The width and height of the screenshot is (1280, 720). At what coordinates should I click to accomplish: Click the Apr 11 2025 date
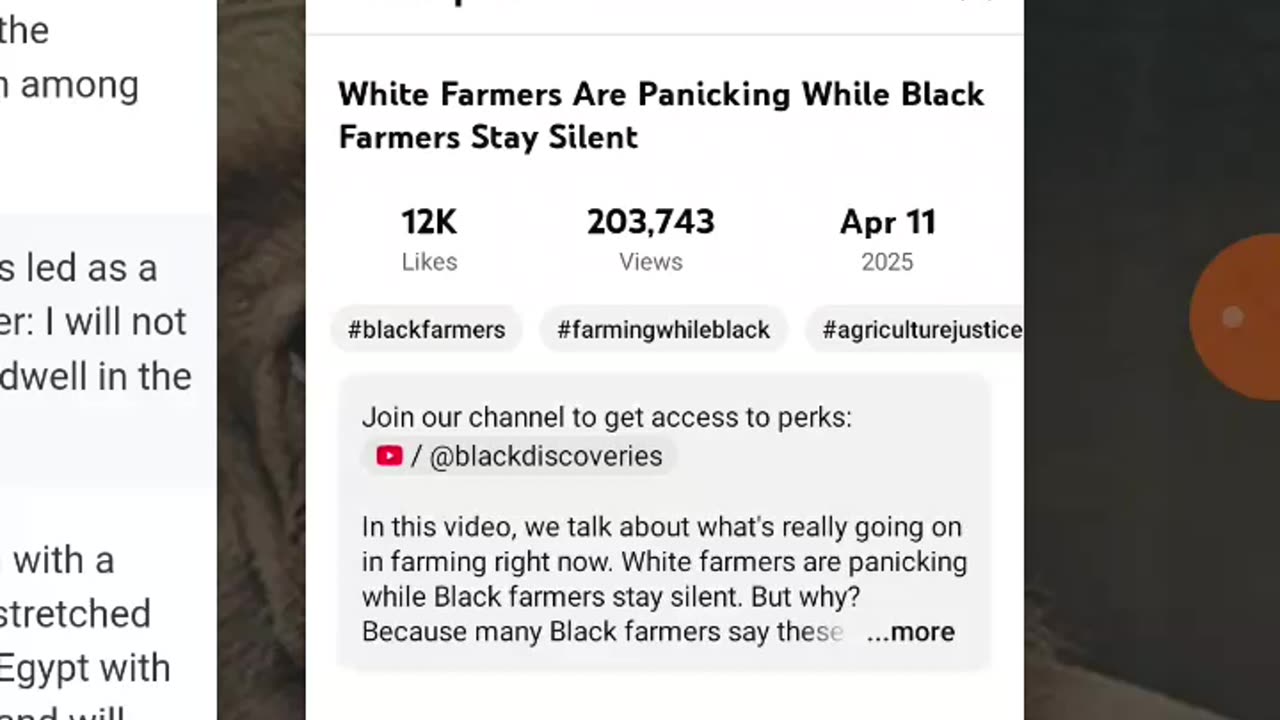[x=888, y=239]
